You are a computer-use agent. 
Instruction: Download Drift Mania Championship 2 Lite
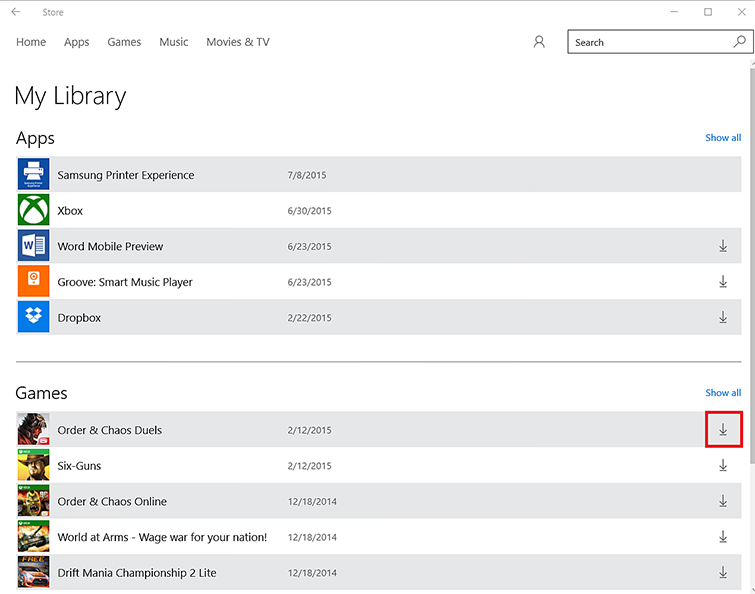(723, 573)
